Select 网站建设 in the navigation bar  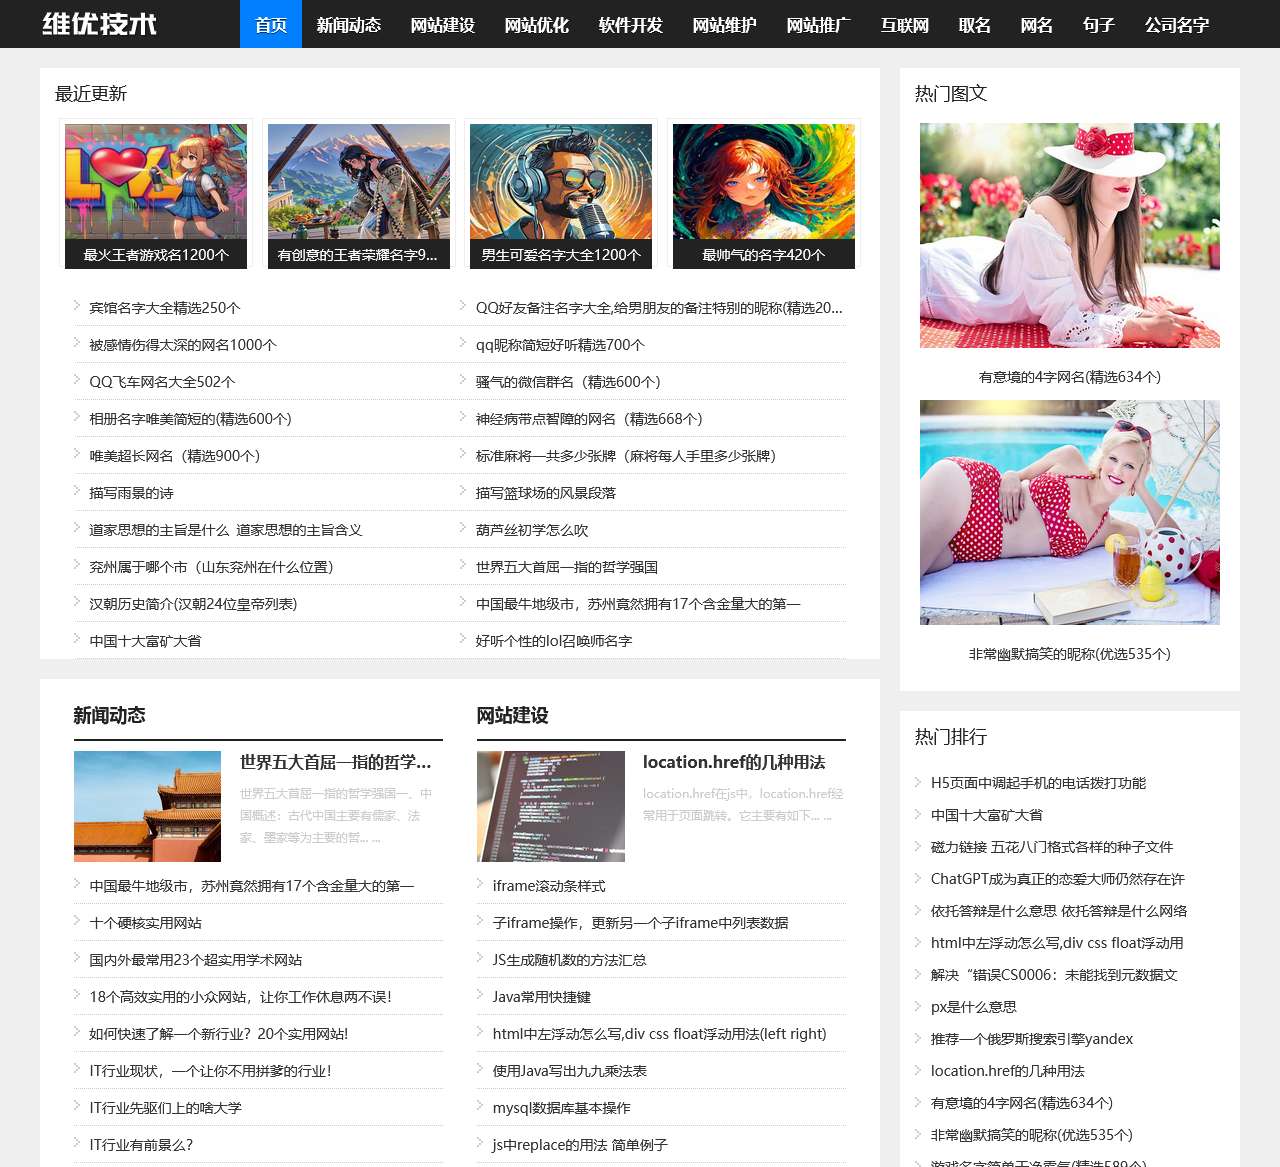(x=442, y=24)
